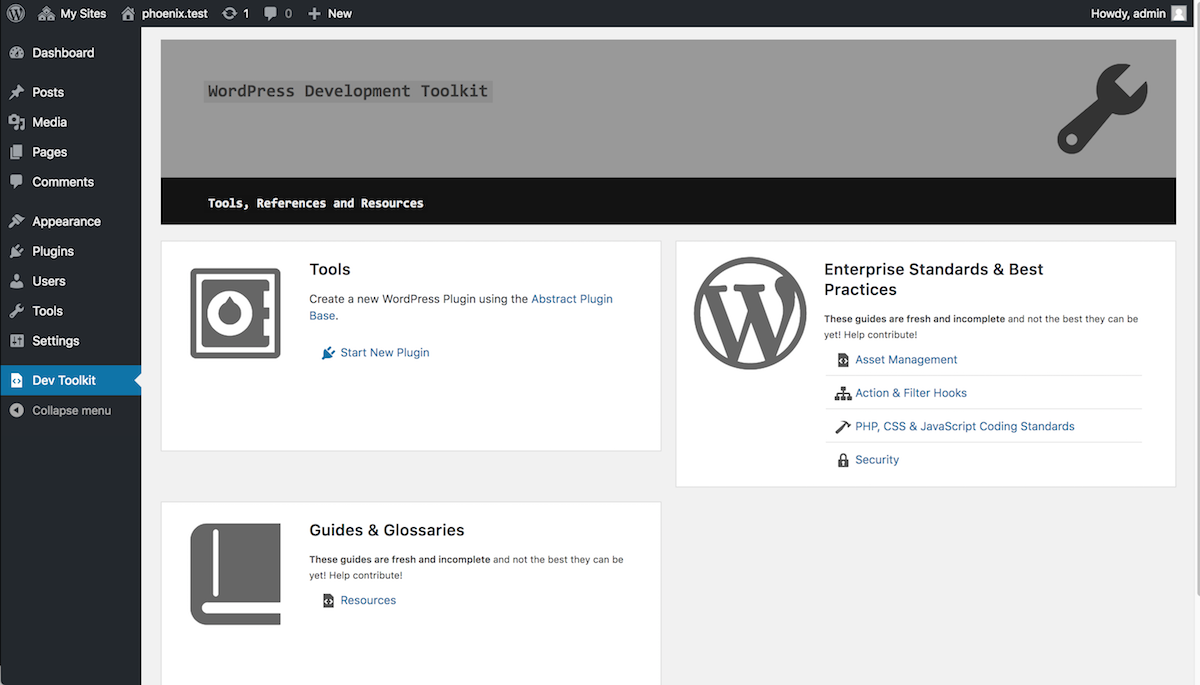
Task: Open the Users menu item
Action: [x=70, y=281]
